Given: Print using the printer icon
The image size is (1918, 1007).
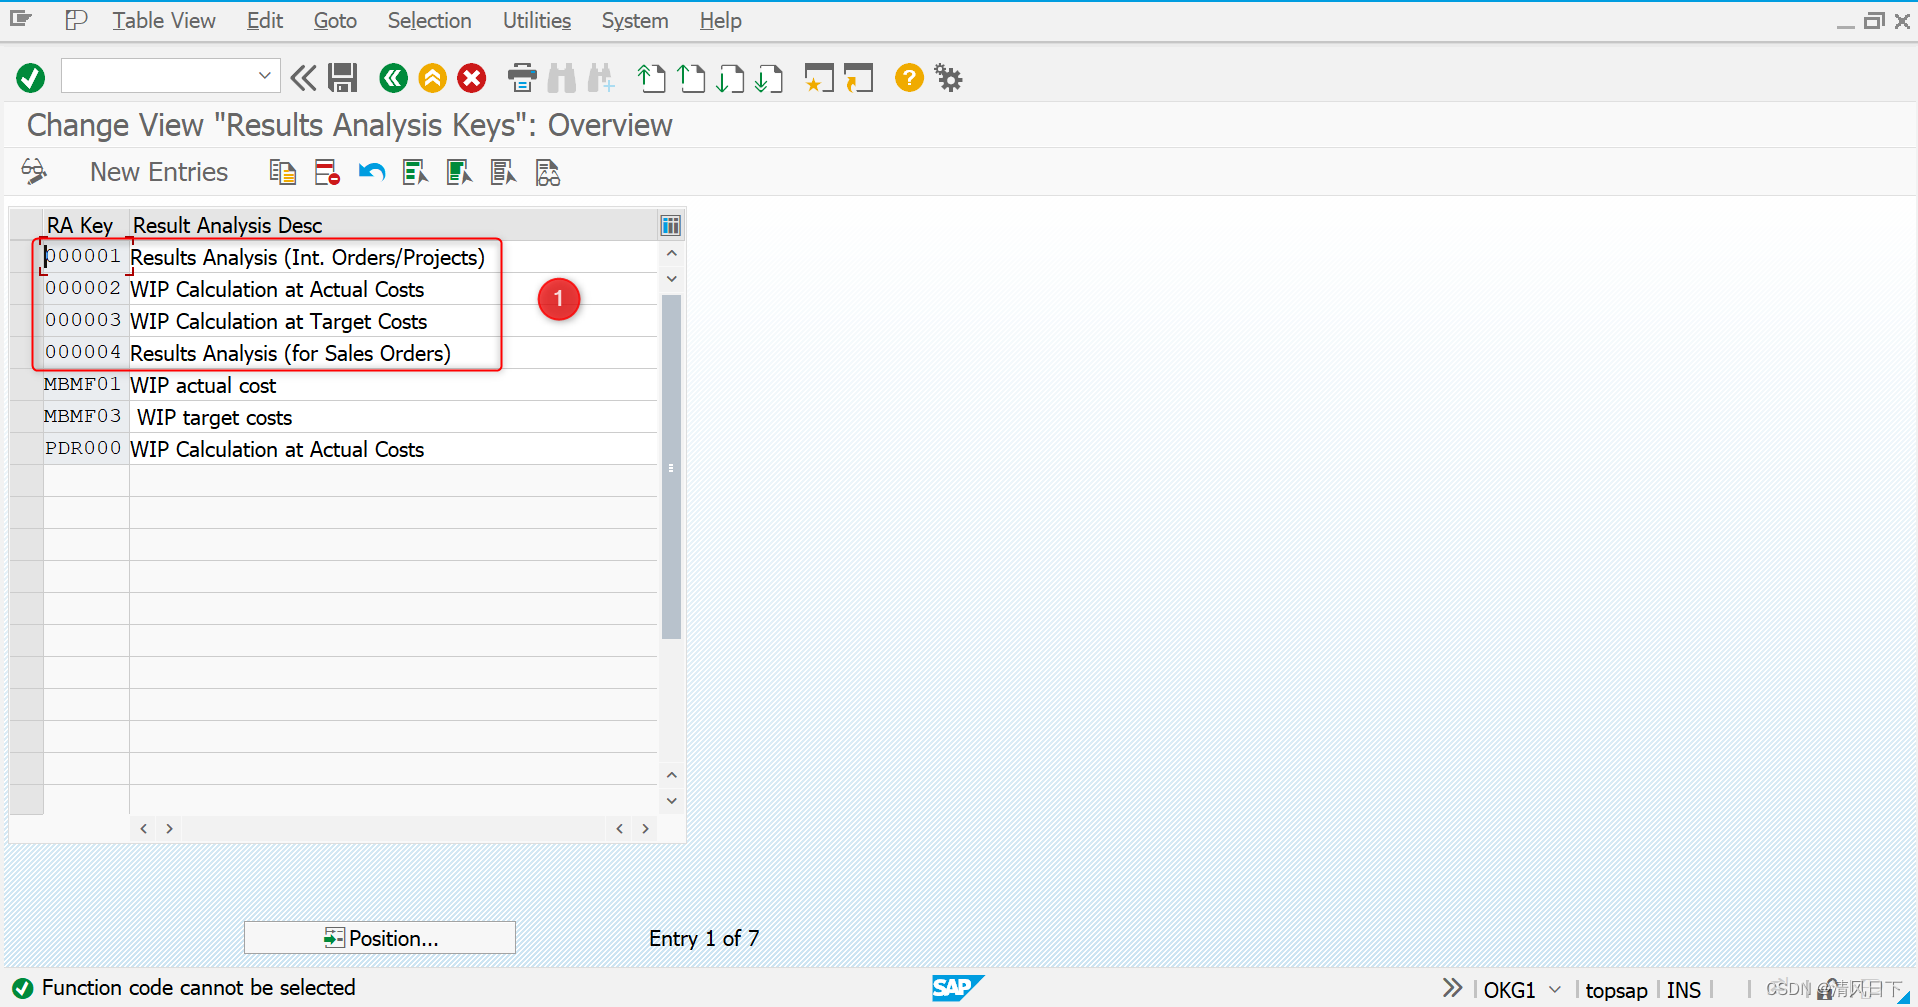Looking at the screenshot, I should [522, 77].
